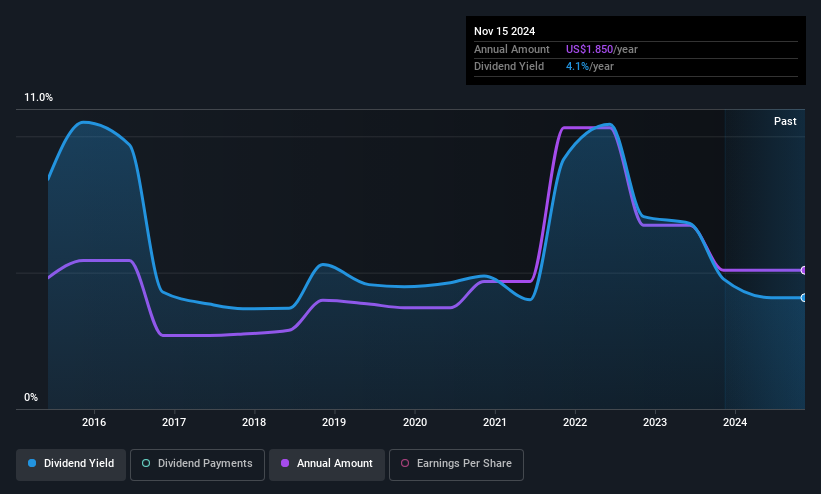
Task: Click the 2016 x-axis label
Action: (x=94, y=422)
